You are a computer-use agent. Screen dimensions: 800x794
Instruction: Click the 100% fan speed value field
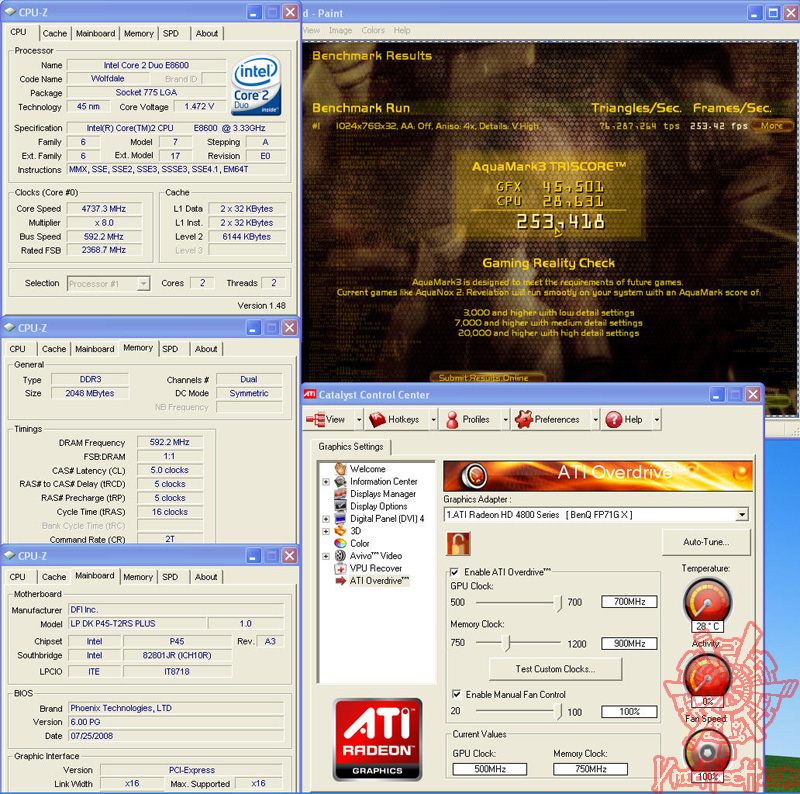tap(629, 711)
